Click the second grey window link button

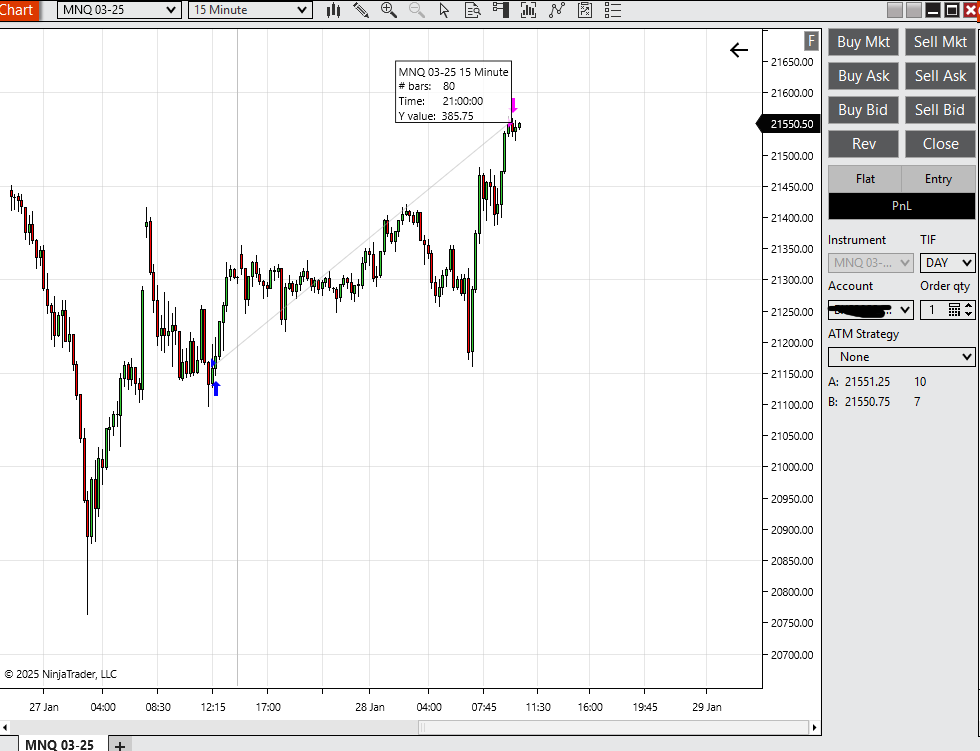point(914,10)
